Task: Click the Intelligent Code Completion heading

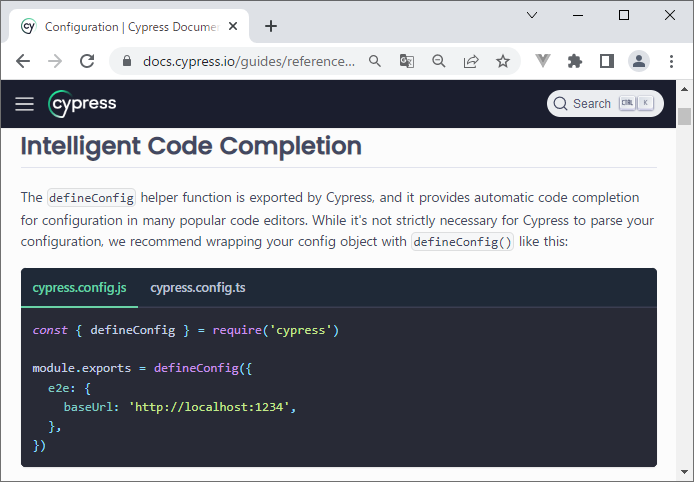Action: click(x=191, y=146)
